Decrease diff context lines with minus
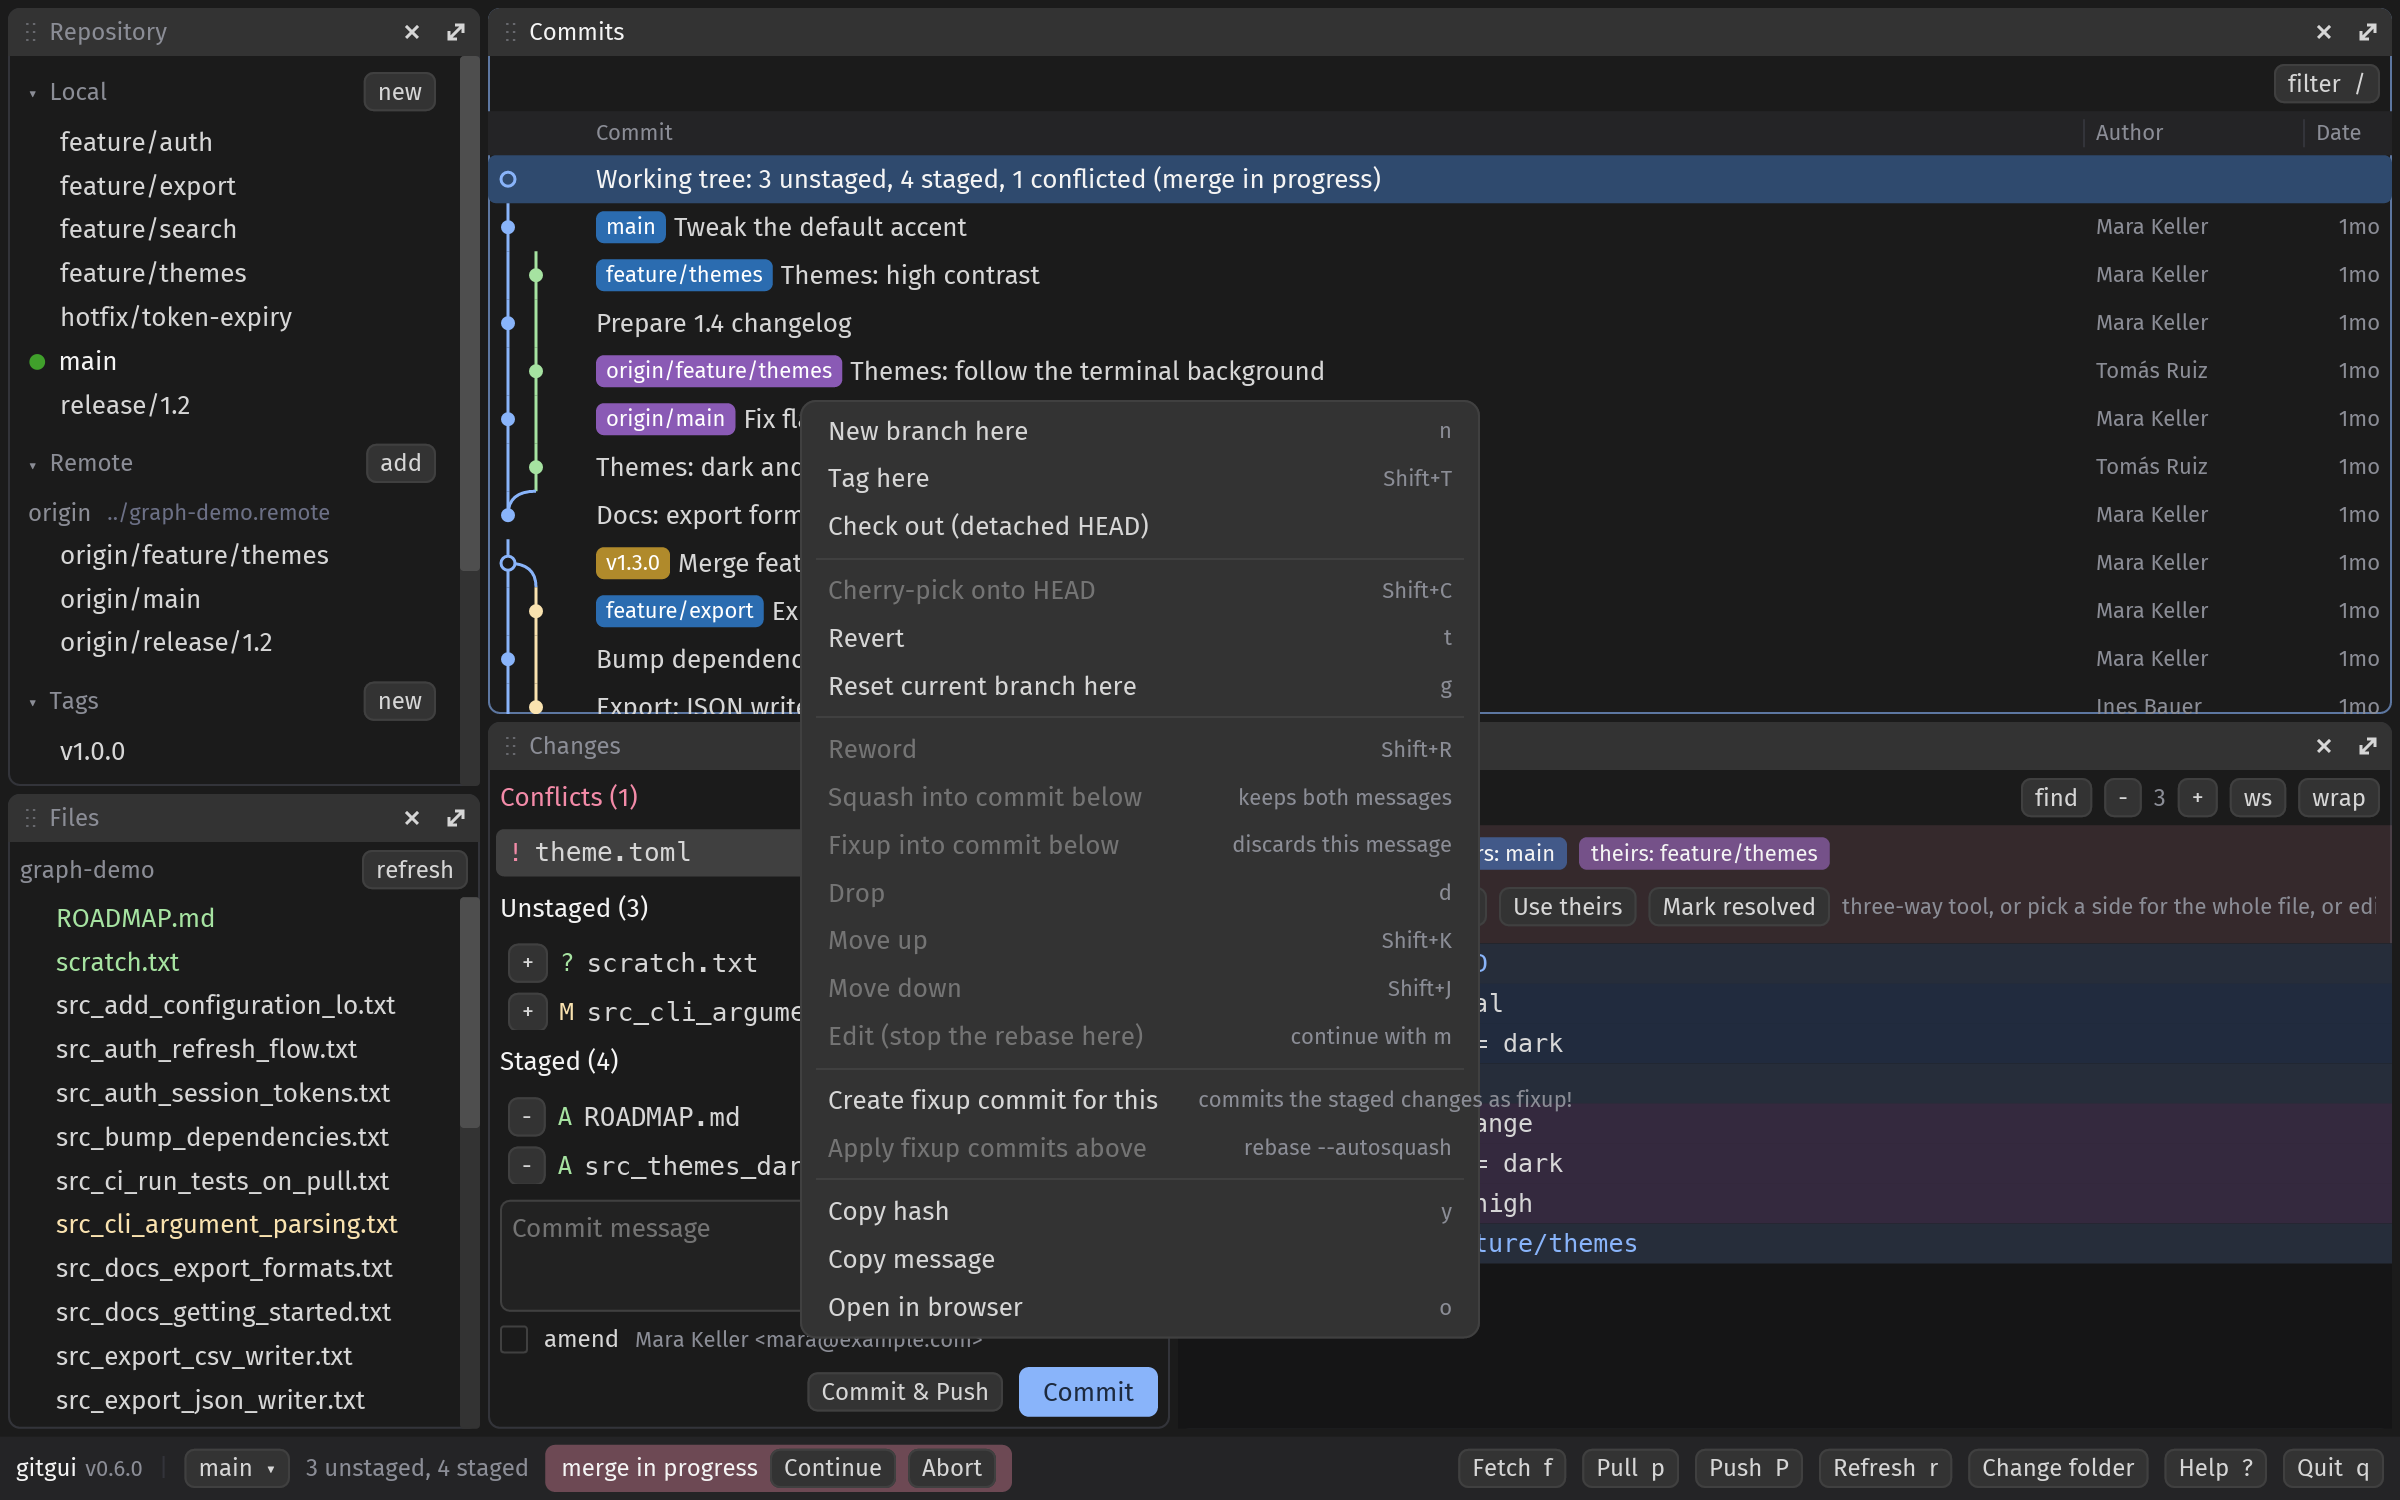The height and width of the screenshot is (1500, 2400). 2122,798
